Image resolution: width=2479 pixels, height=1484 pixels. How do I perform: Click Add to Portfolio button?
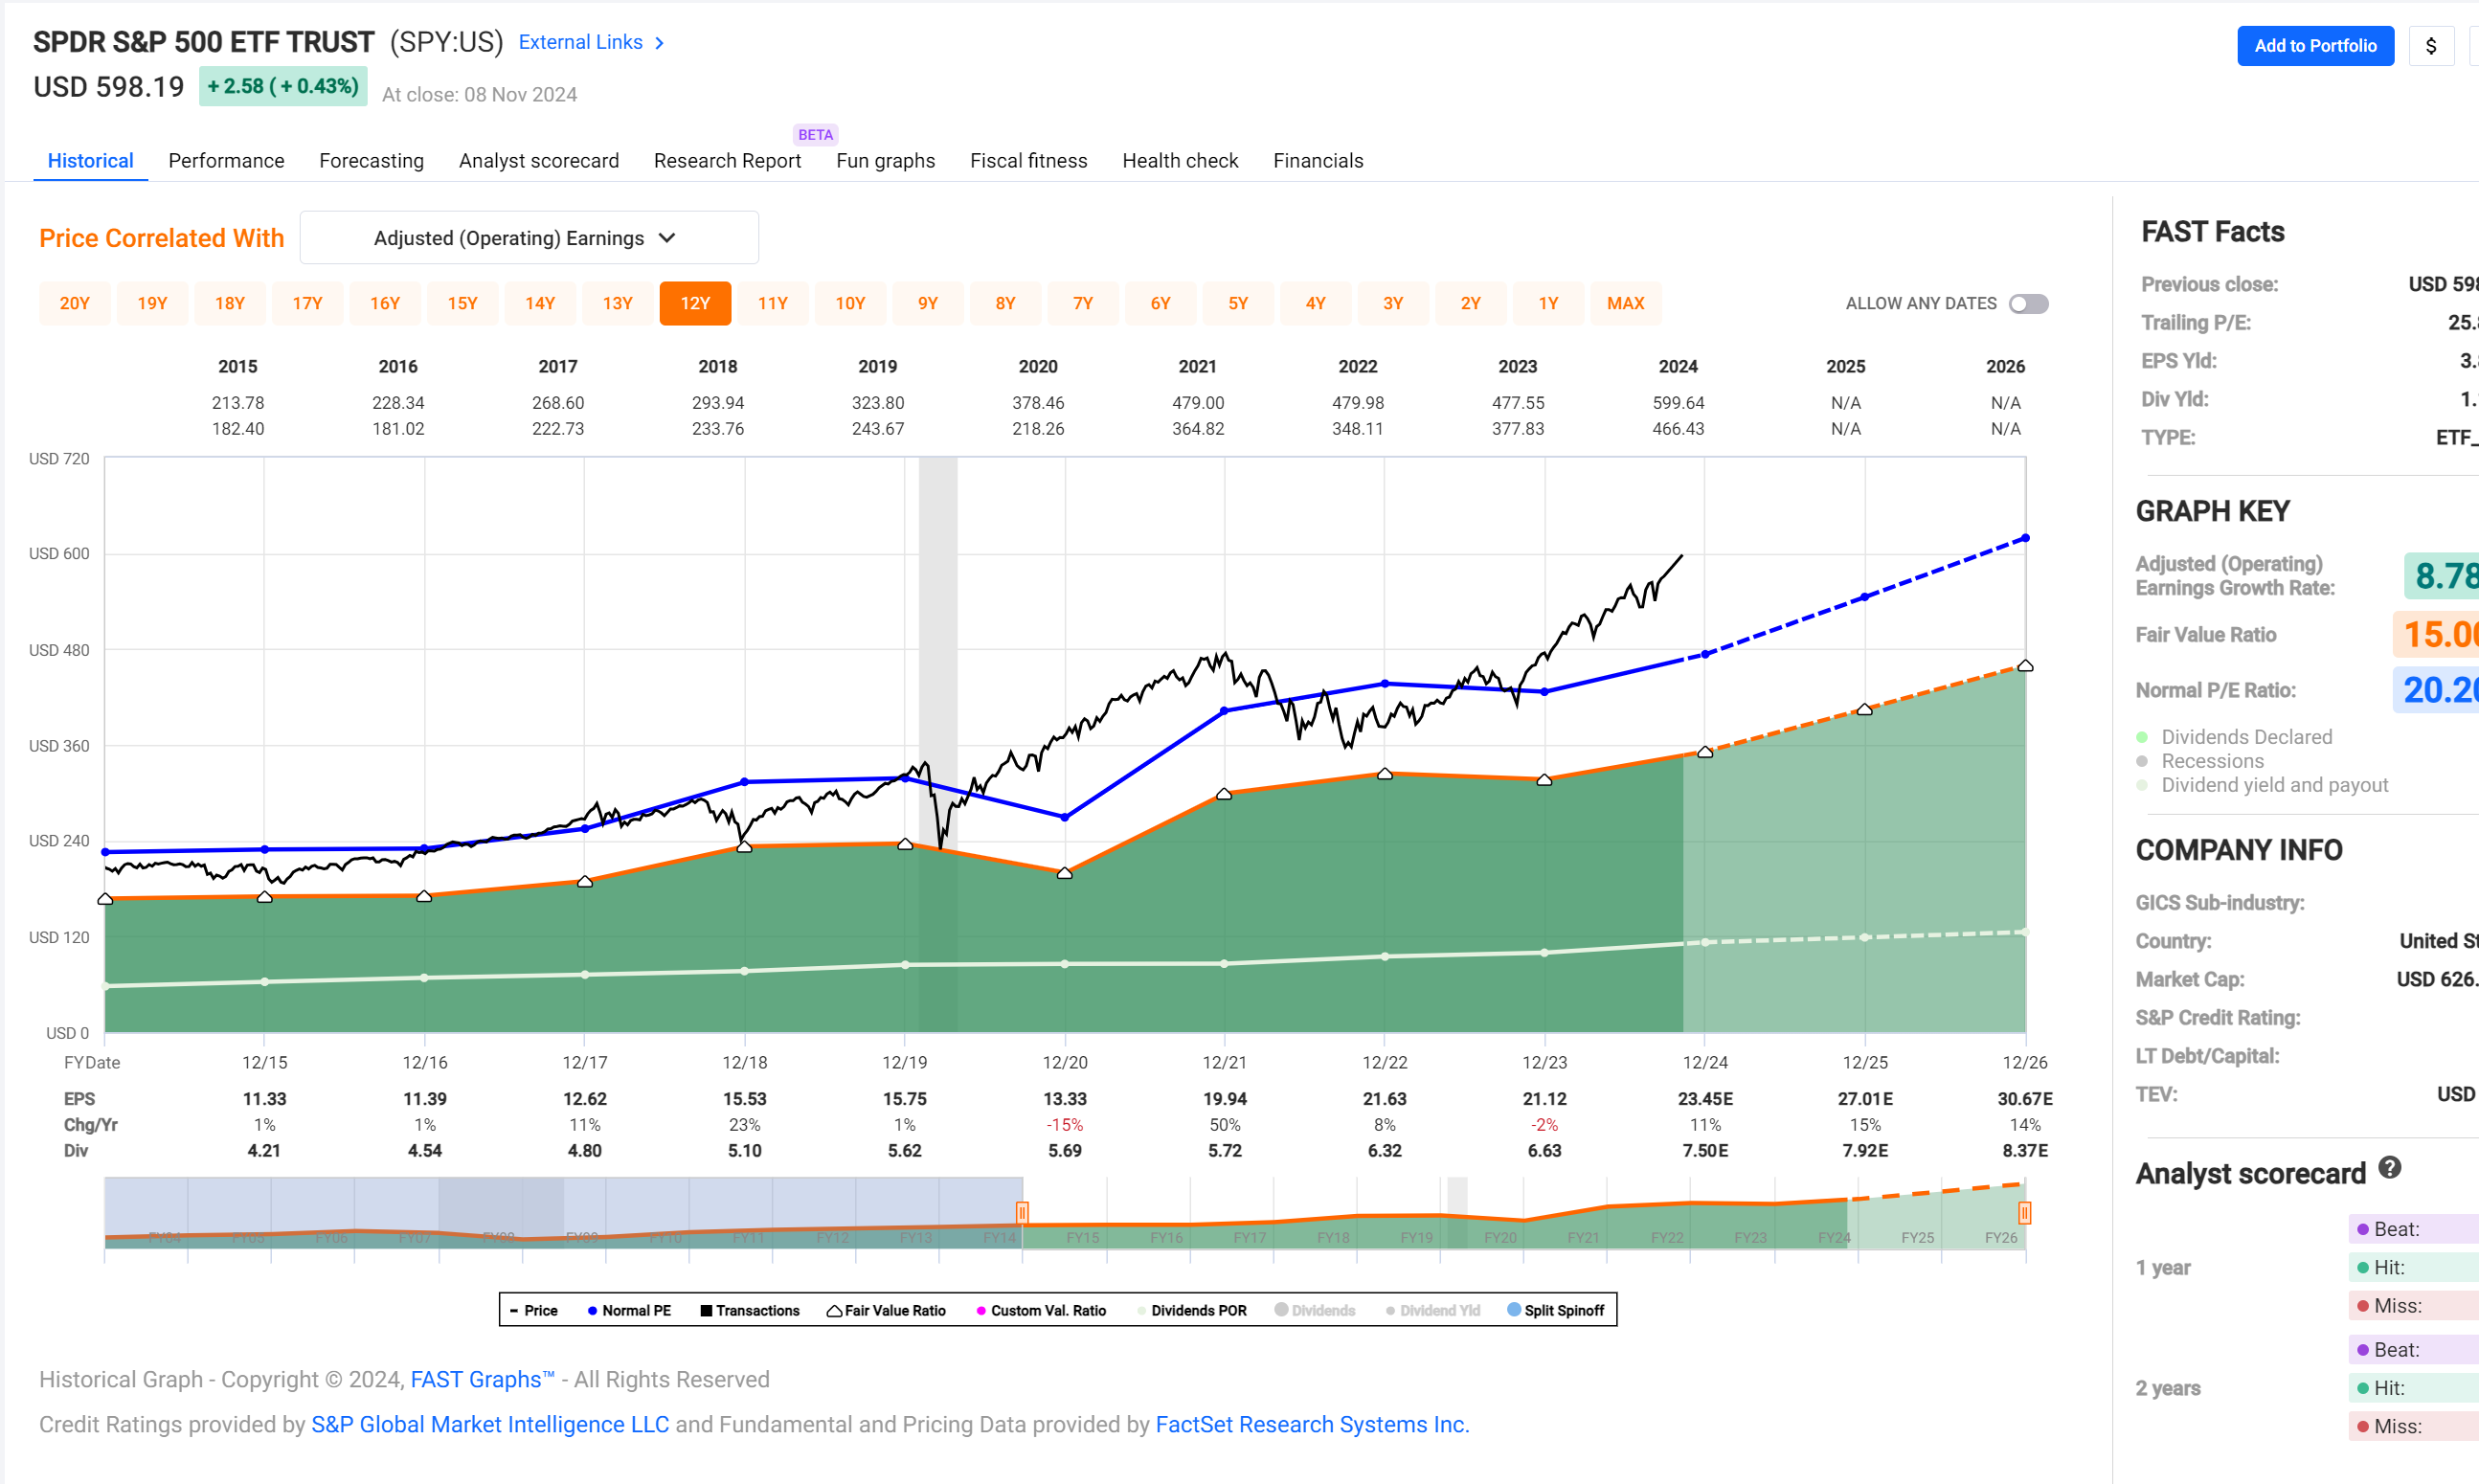tap(2315, 46)
